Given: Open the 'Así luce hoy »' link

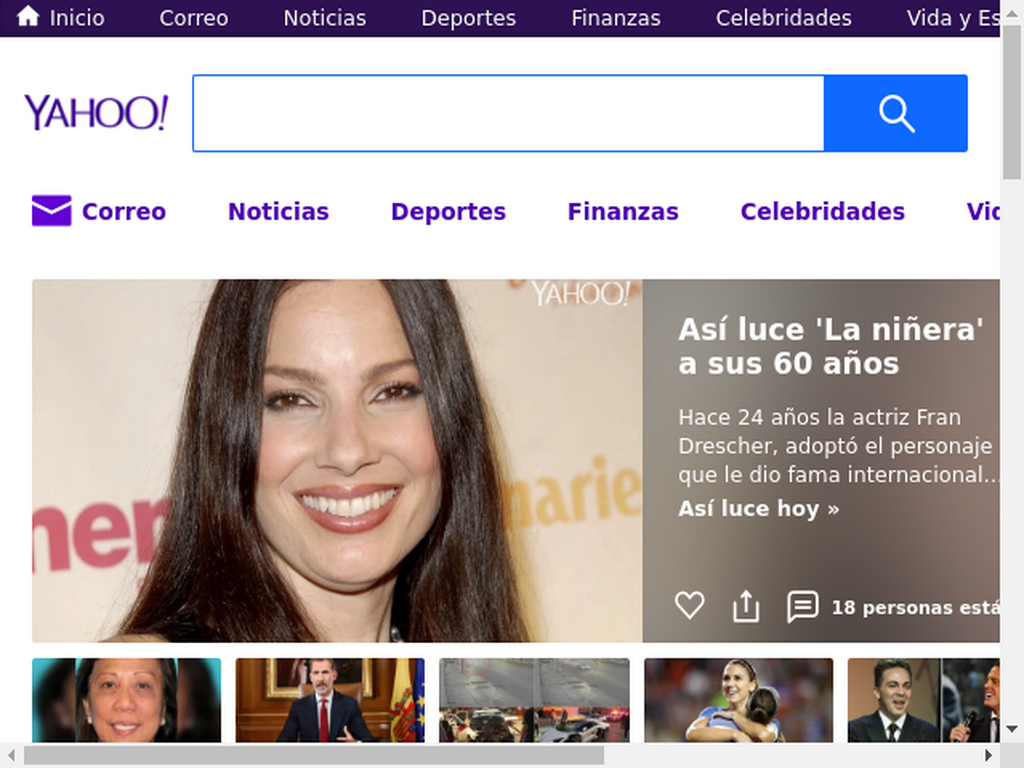Looking at the screenshot, I should [758, 508].
